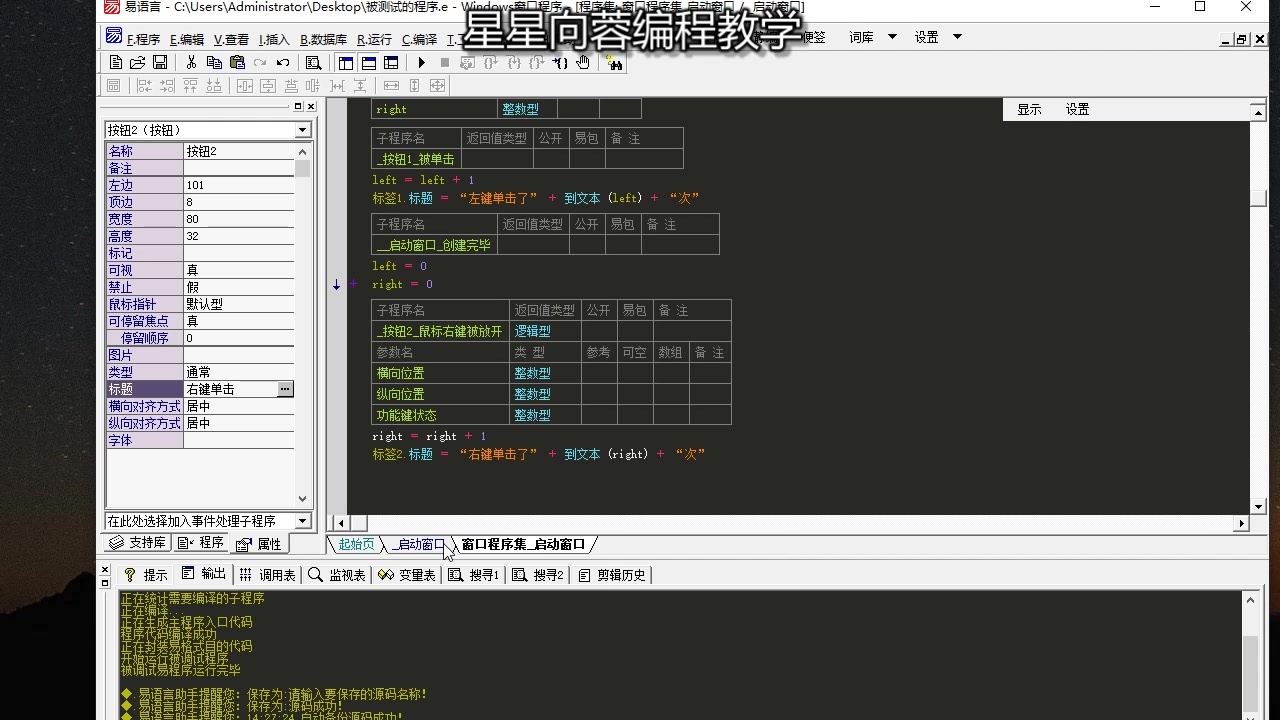Stop the running program
This screenshot has width=1280, height=720.
[444, 62]
